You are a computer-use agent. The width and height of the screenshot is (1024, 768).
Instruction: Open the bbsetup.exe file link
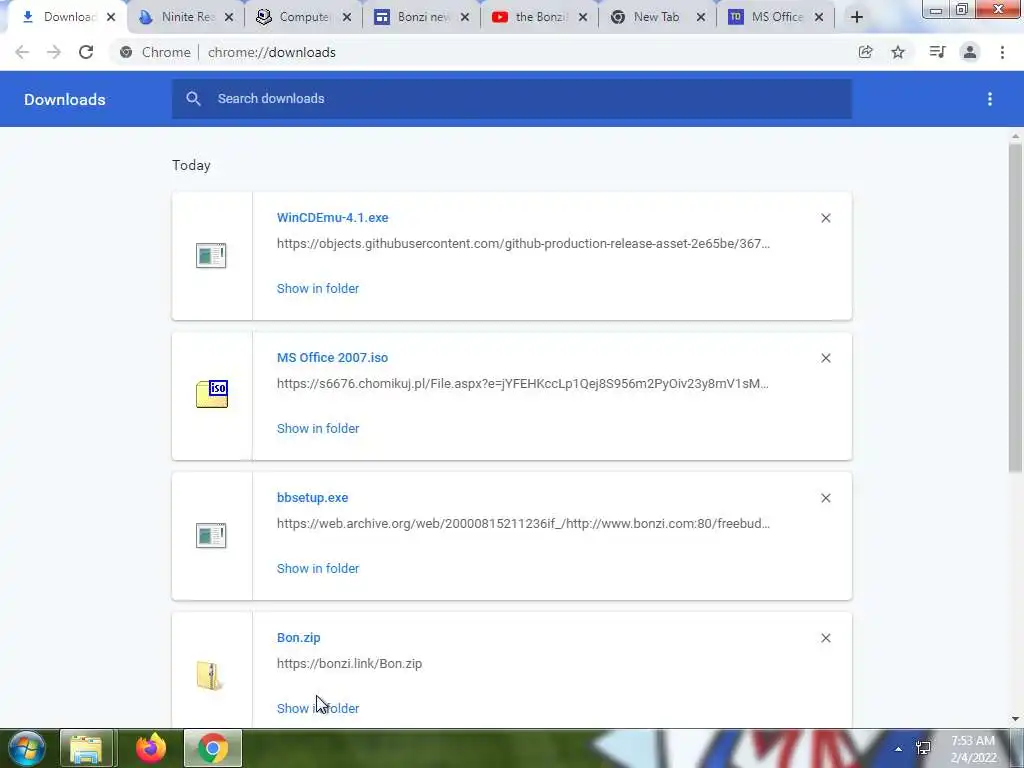[x=312, y=498]
